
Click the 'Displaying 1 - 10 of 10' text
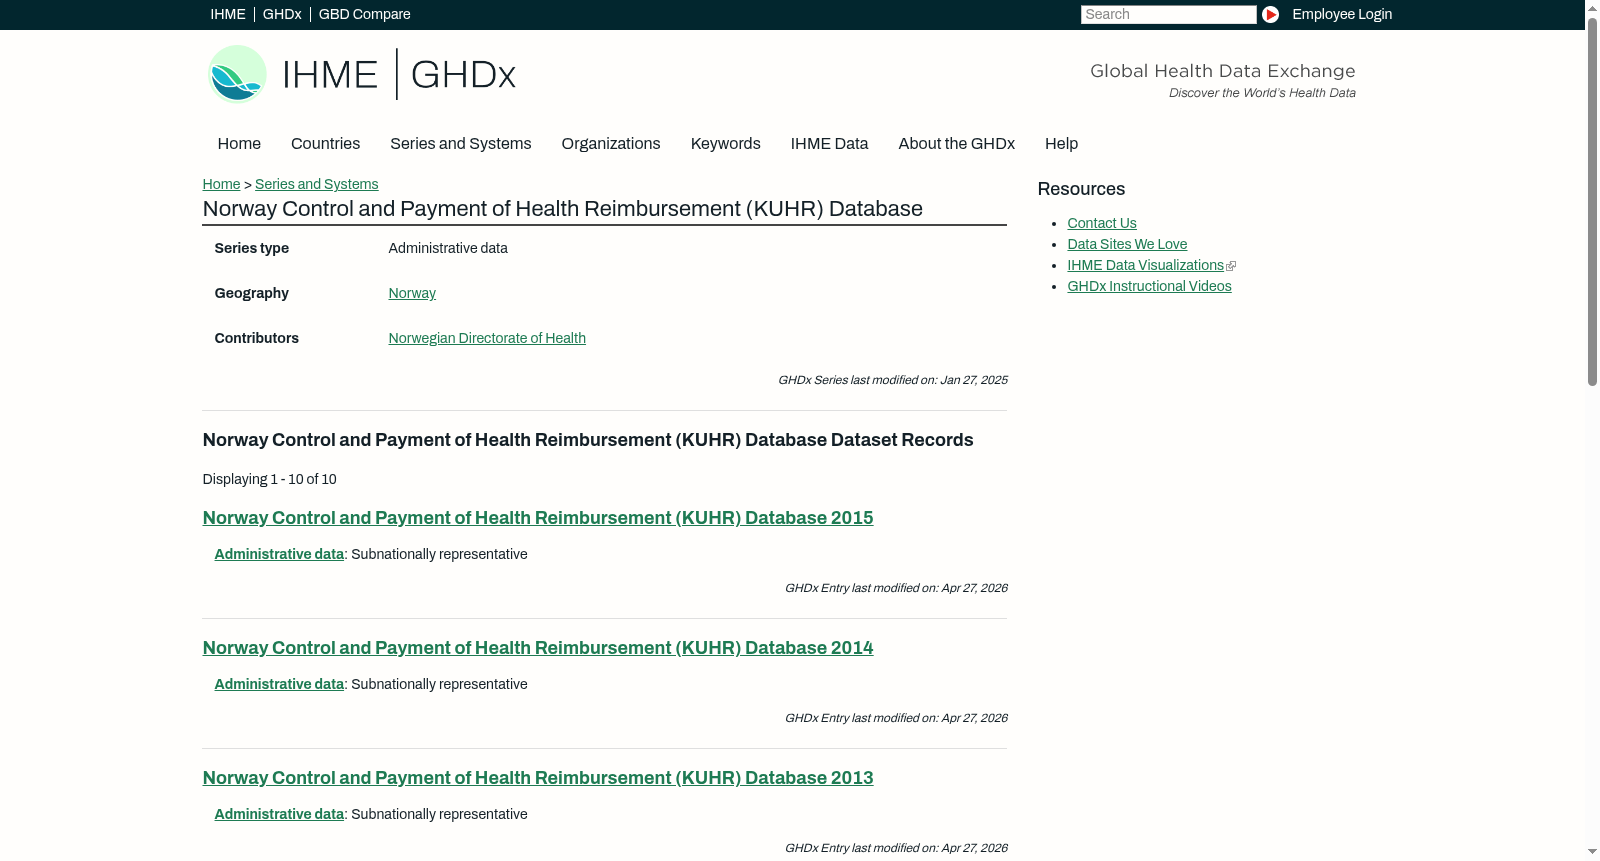point(269,479)
